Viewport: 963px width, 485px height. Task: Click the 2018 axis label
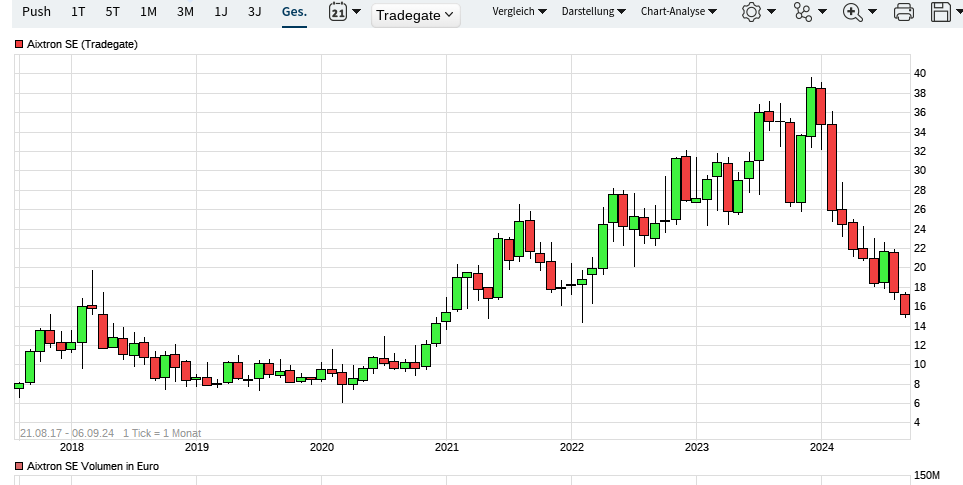[72, 447]
